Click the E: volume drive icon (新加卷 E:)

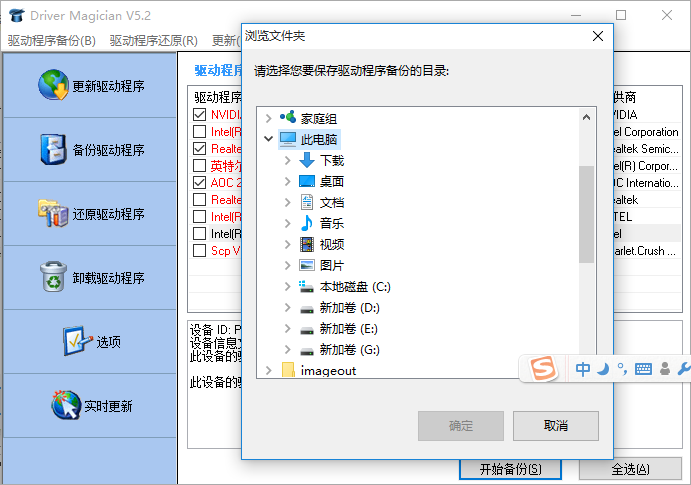307,330
